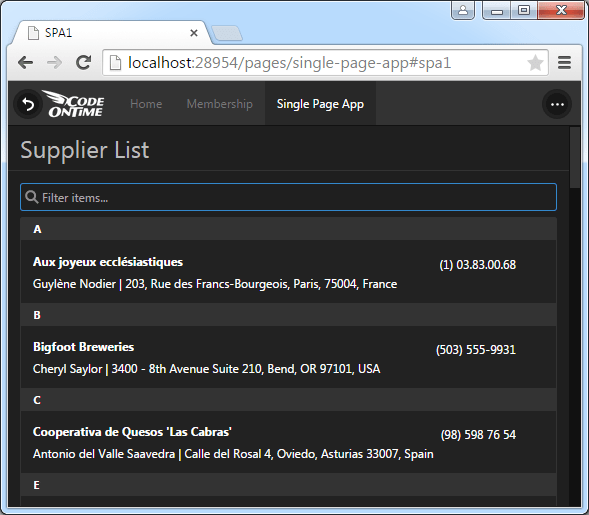Click the address bar URL

pos(289,63)
